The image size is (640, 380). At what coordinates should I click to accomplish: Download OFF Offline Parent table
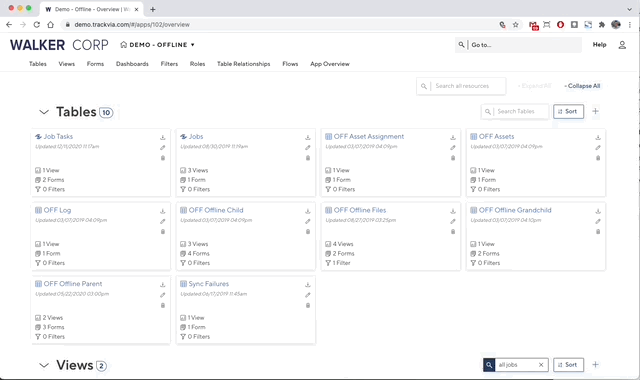[162, 285]
